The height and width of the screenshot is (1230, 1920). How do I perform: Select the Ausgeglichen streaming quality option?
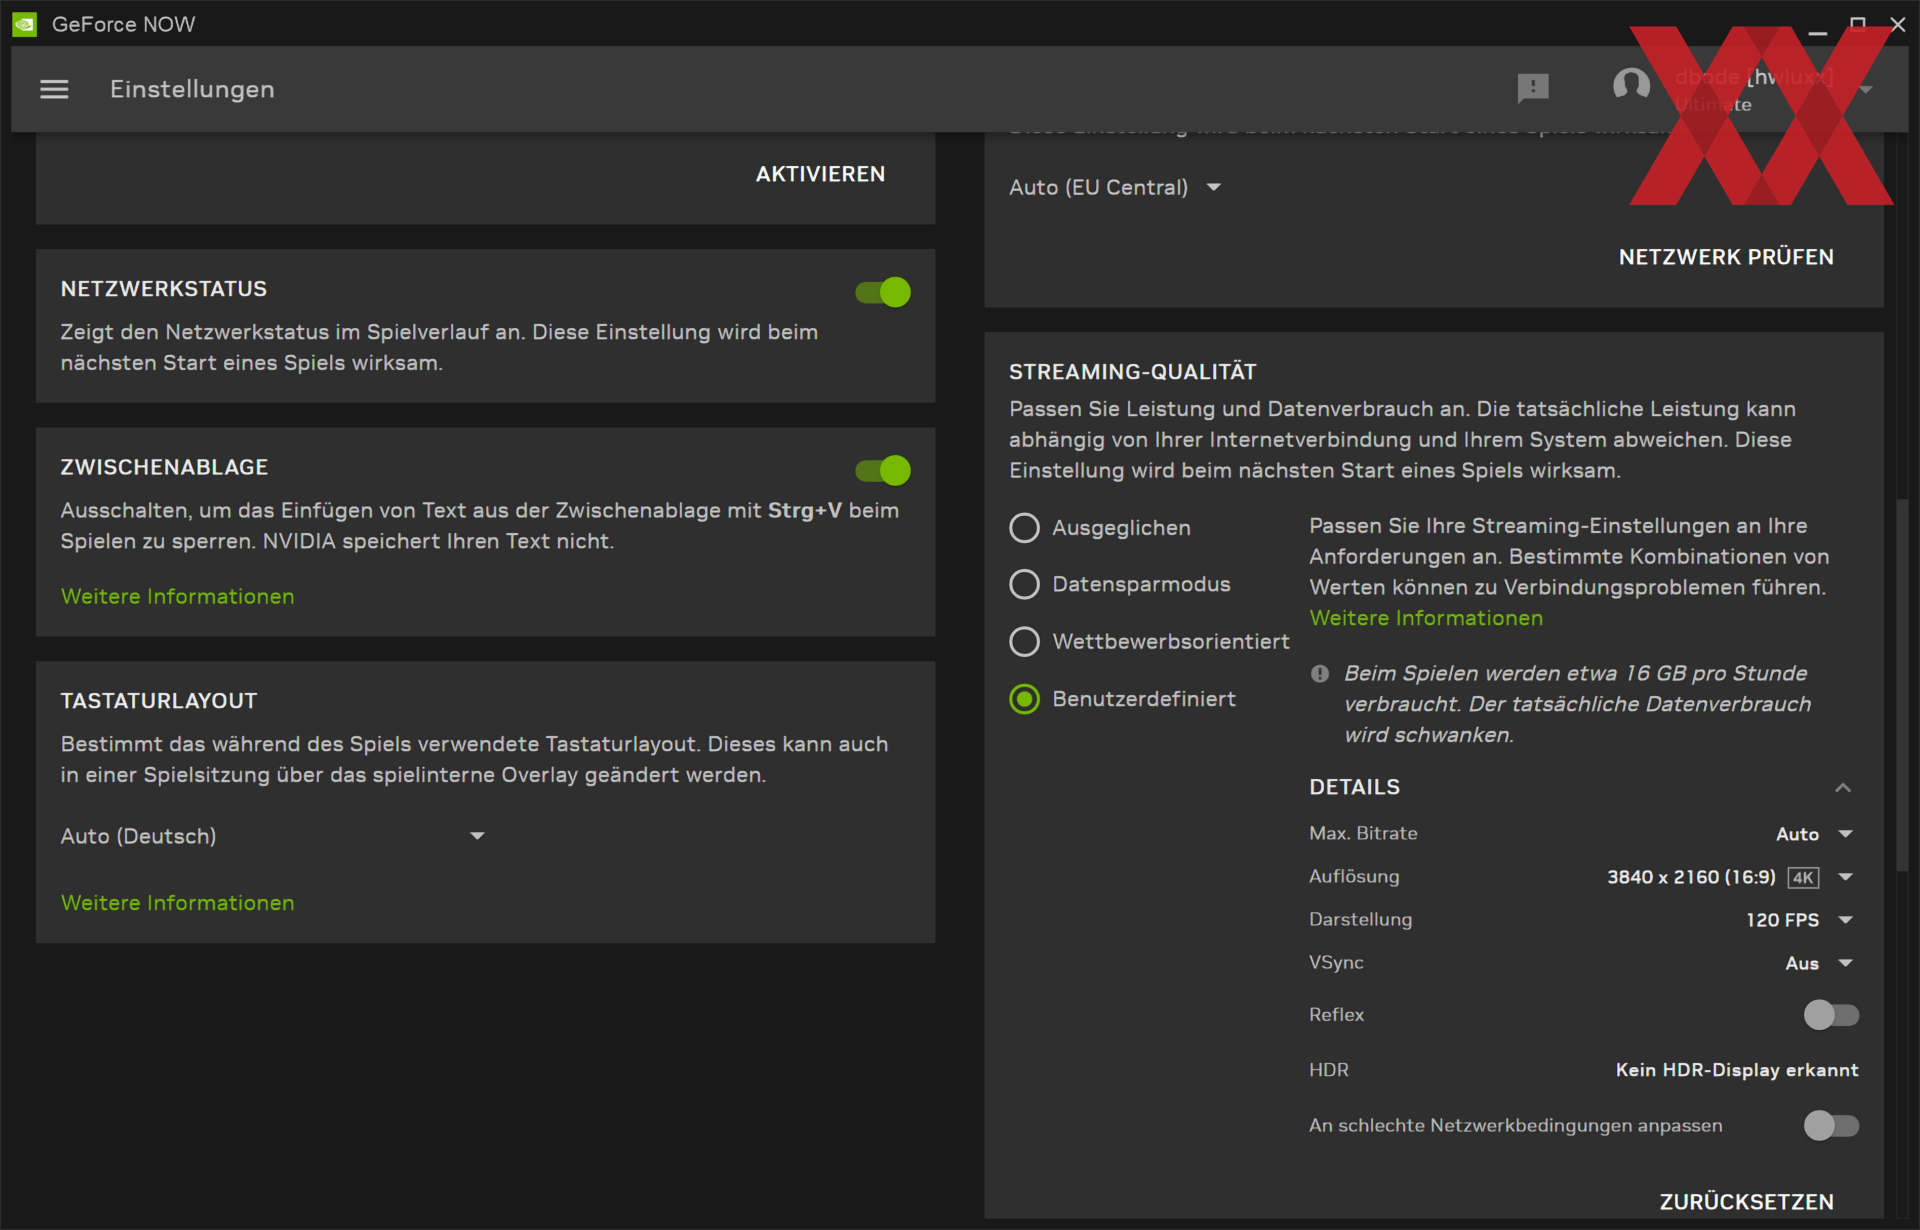pyautogui.click(x=1101, y=528)
